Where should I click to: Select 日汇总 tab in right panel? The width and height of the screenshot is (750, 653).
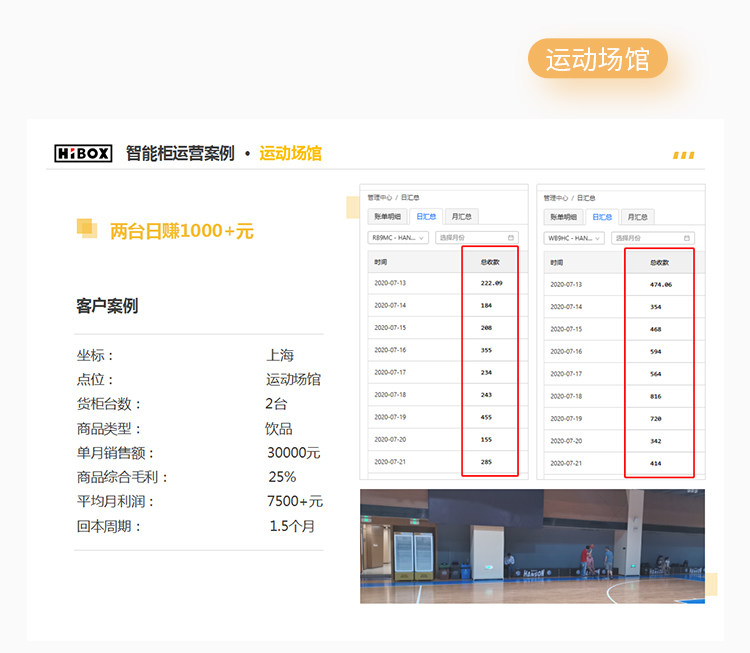pos(602,217)
